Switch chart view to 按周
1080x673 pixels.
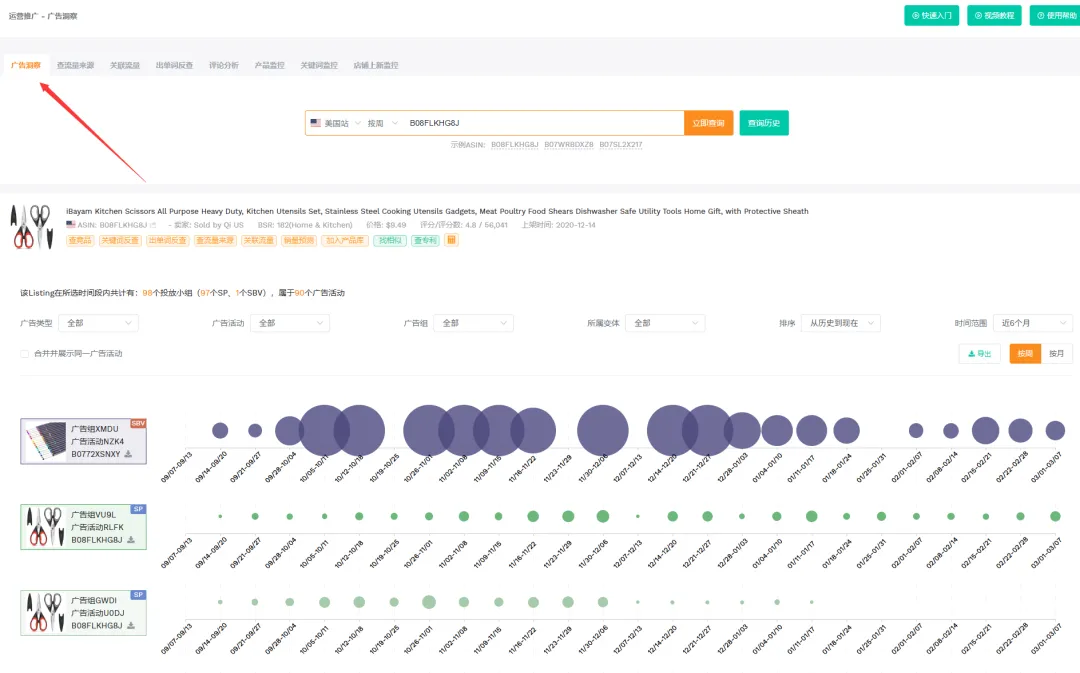pyautogui.click(x=1025, y=354)
